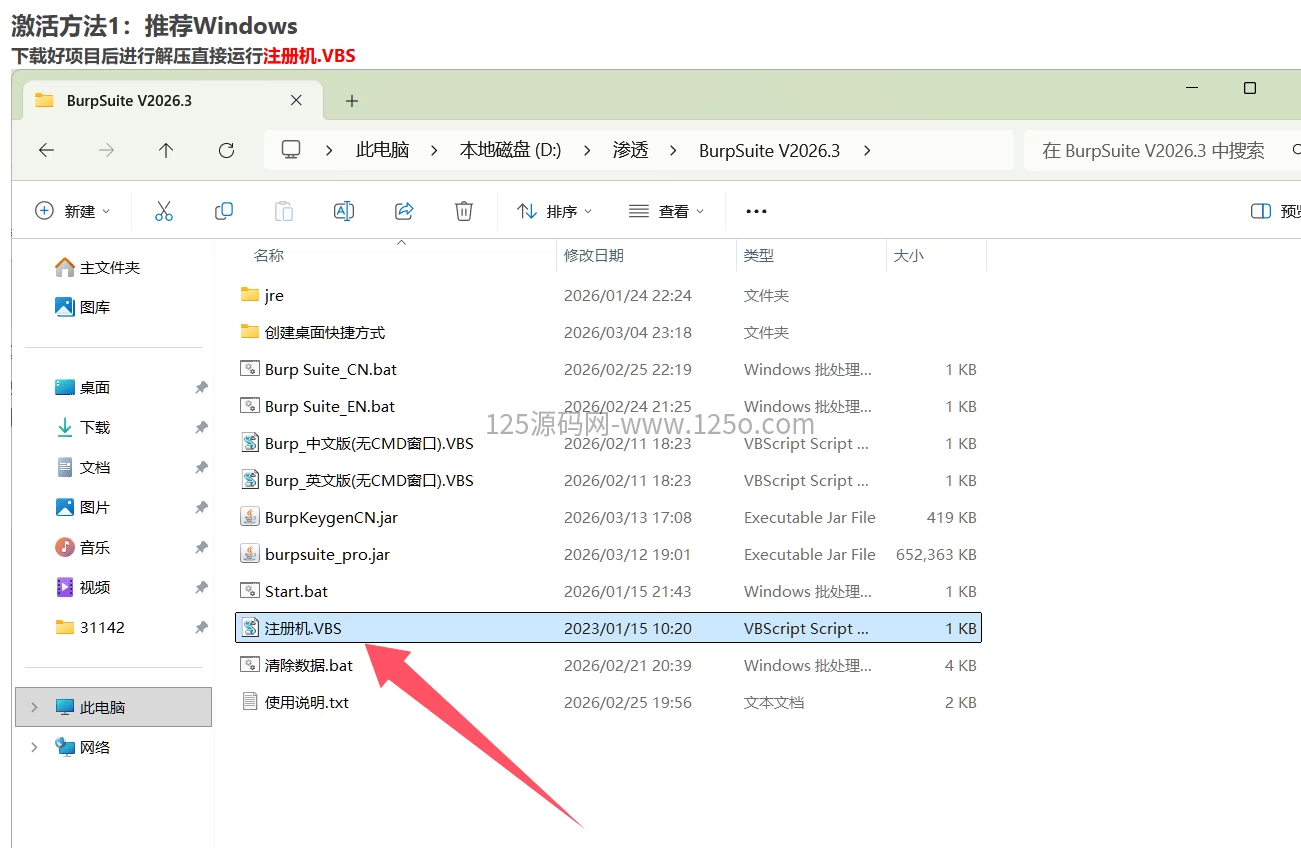Viewport: 1301px width, 848px height.
Task: Select the 注册机.VBS file
Action: (x=303, y=628)
